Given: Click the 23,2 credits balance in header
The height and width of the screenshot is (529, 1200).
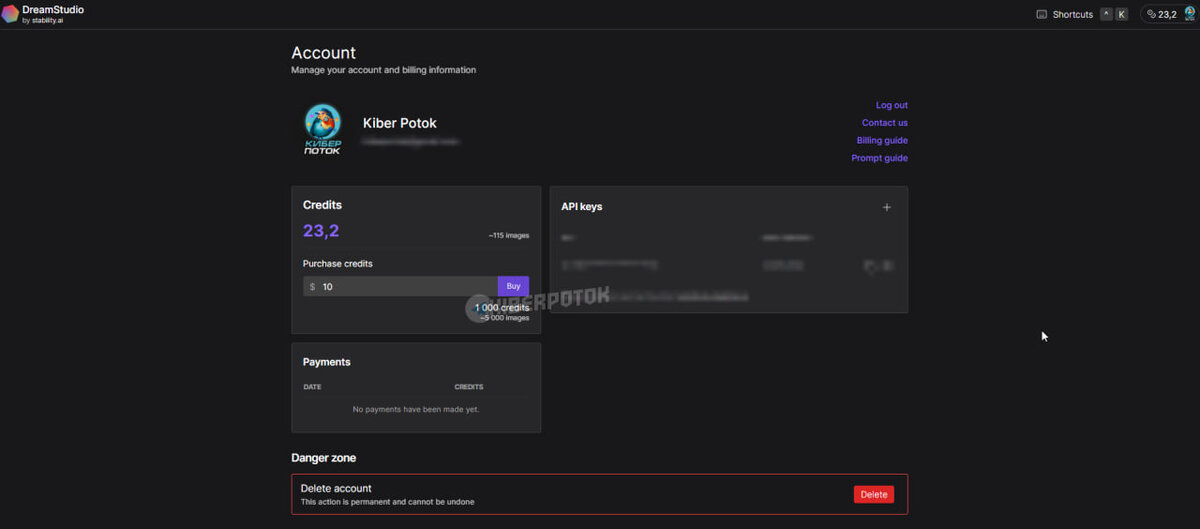Looking at the screenshot, I should 1167,14.
